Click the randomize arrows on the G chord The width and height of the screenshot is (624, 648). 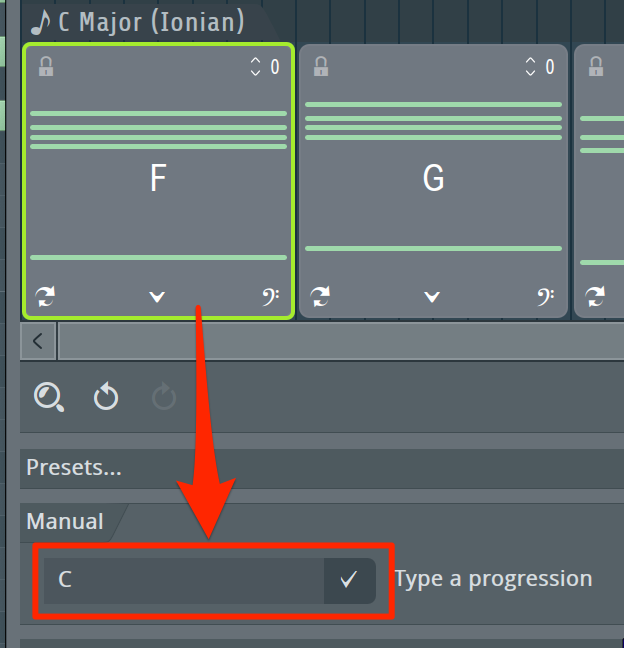[x=320, y=297]
